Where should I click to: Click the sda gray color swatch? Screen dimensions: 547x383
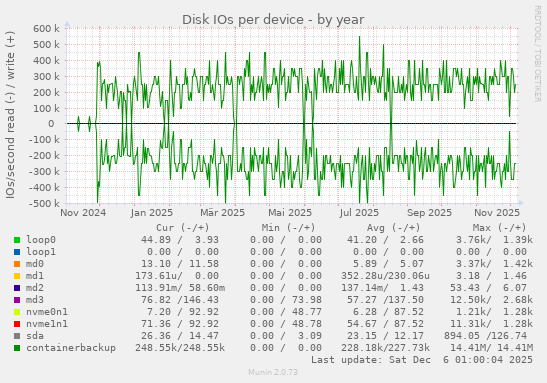[17, 336]
